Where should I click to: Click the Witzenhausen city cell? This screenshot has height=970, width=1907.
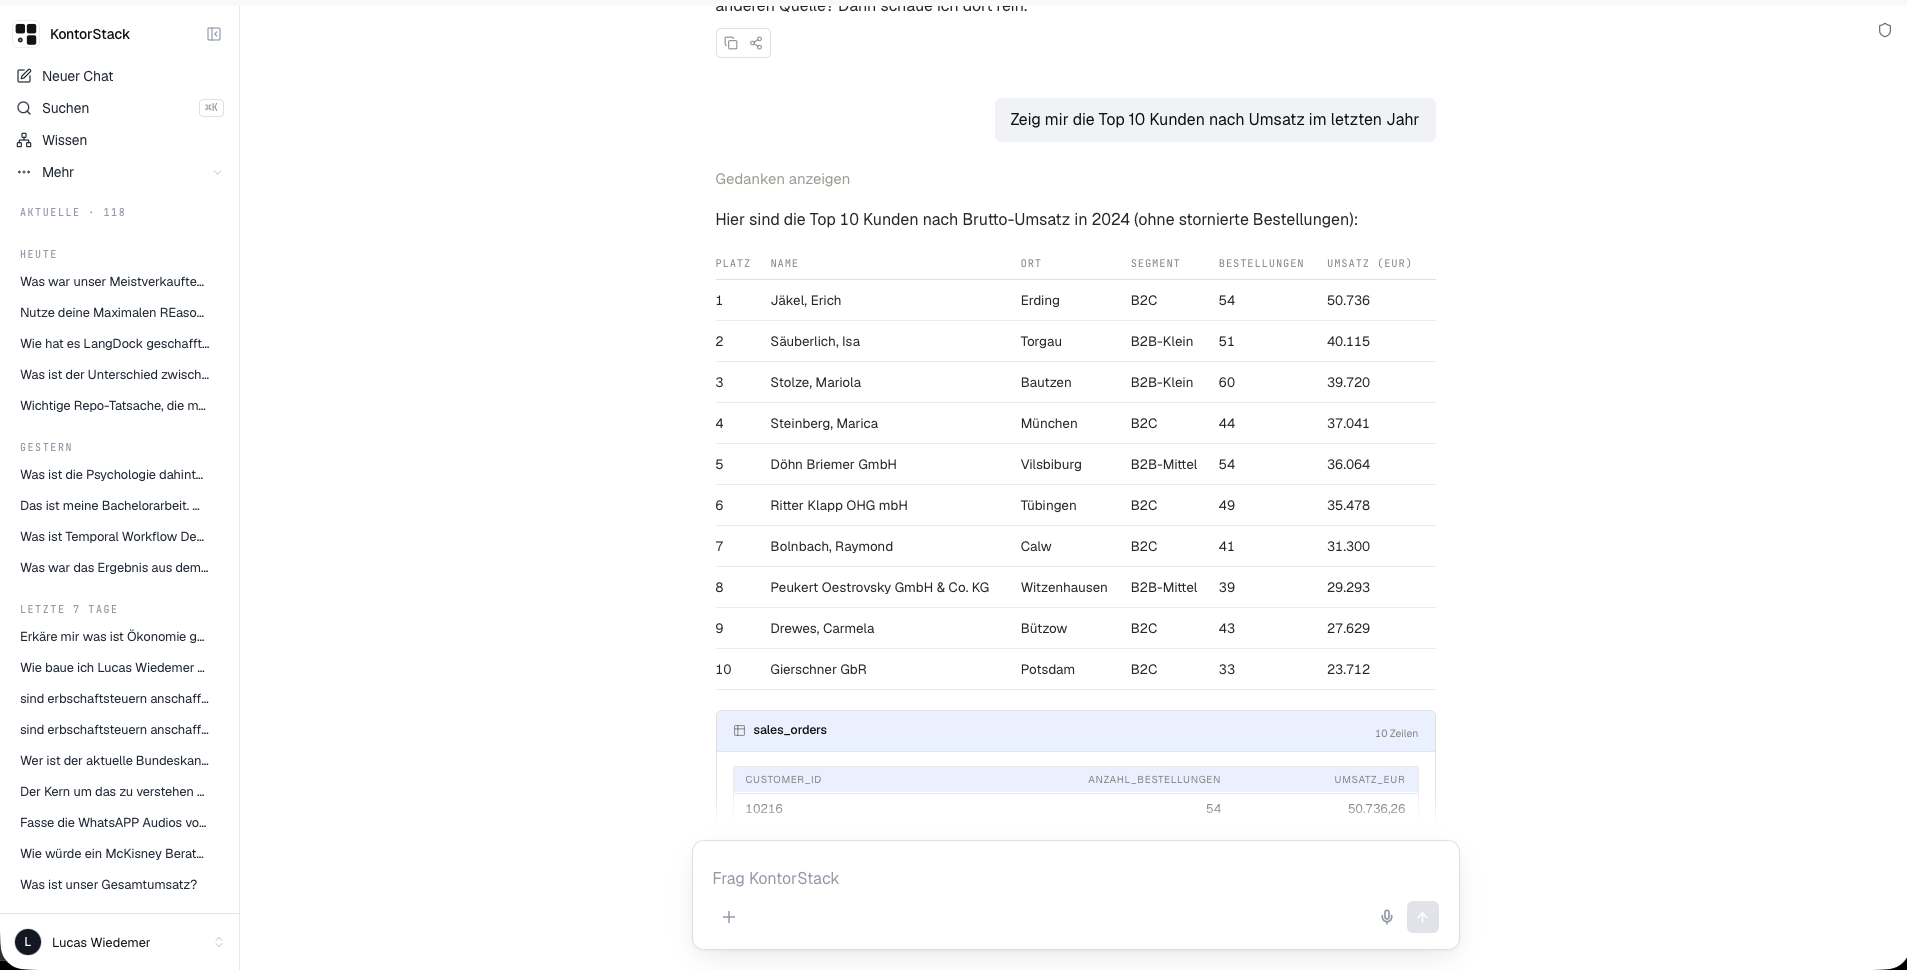[x=1064, y=588]
